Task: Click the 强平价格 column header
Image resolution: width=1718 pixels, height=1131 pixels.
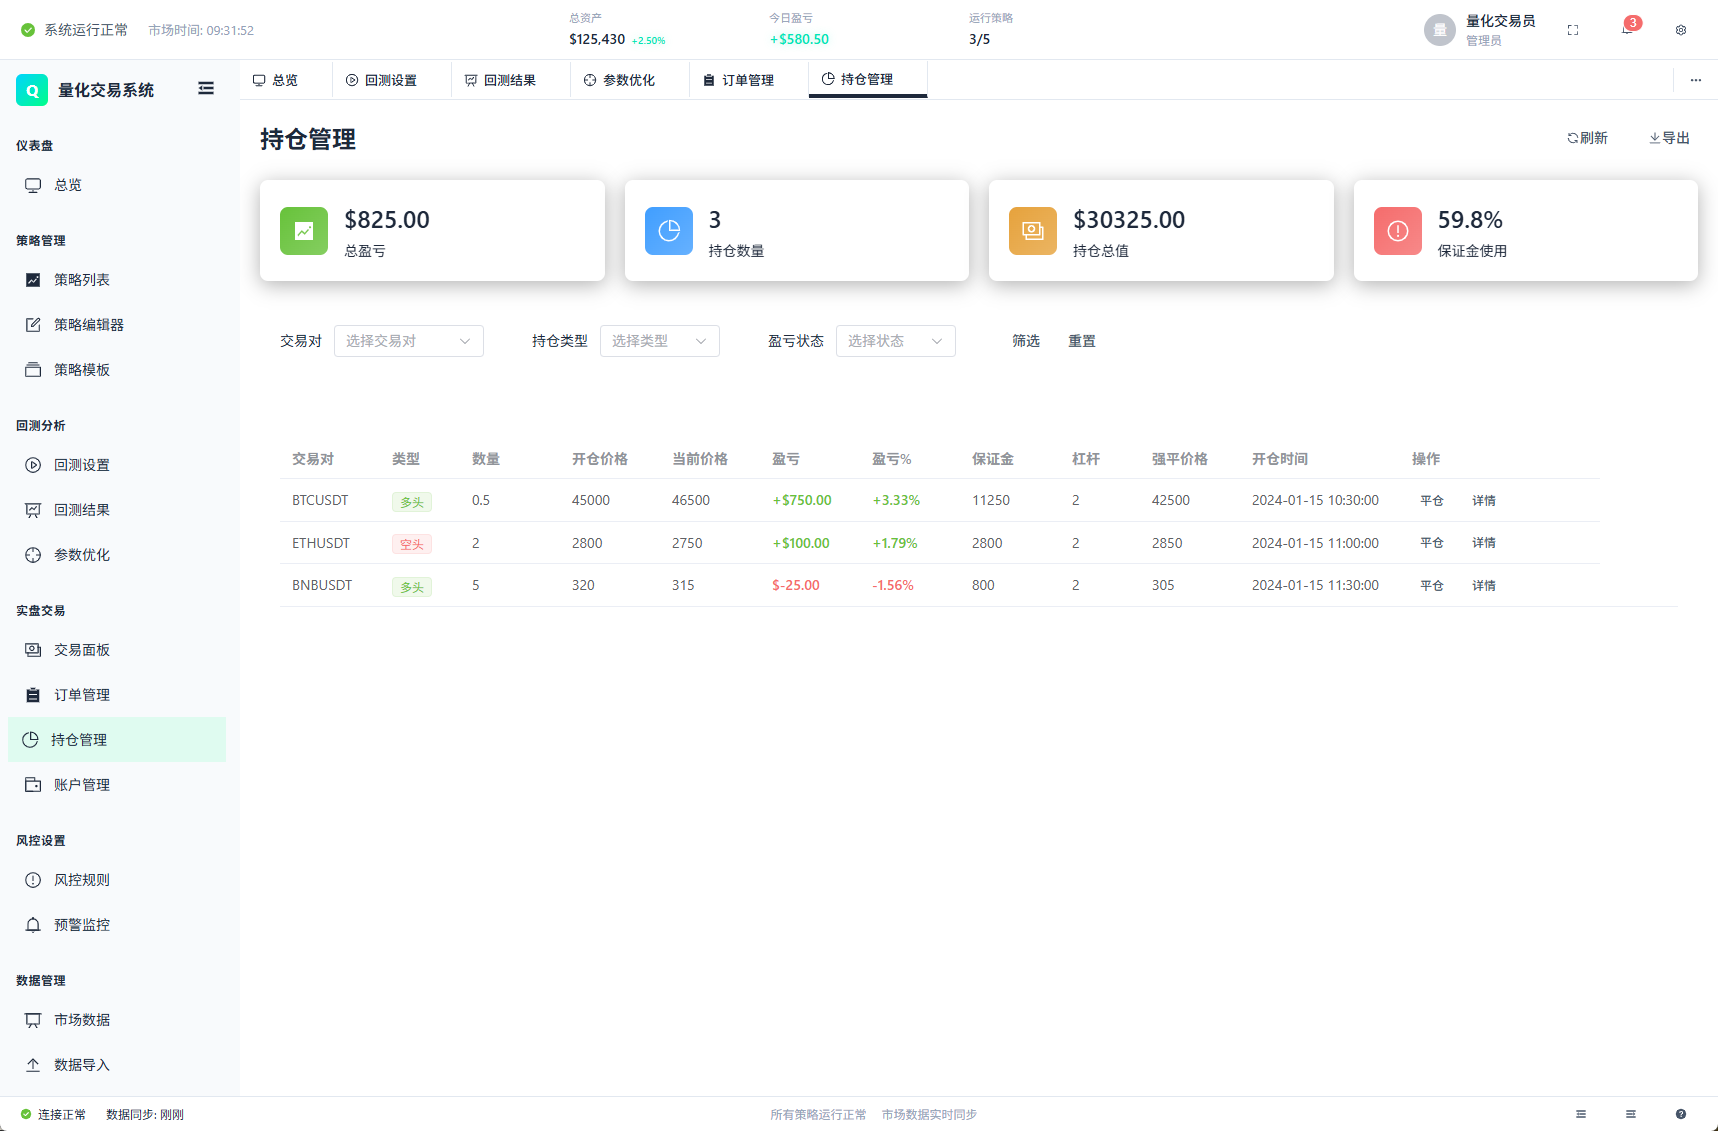Action: click(1180, 459)
